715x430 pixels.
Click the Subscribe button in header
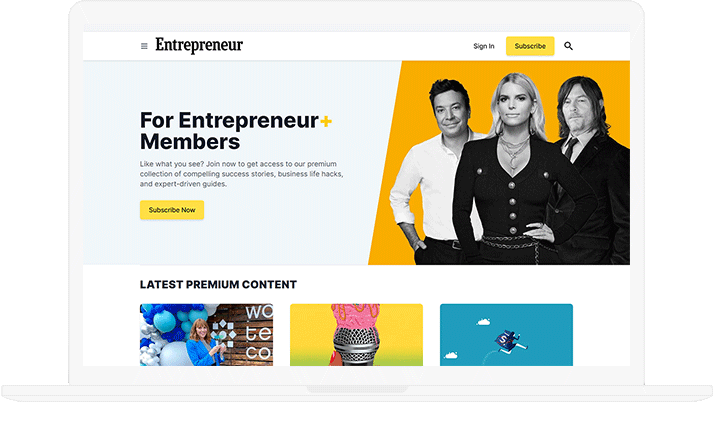click(530, 46)
